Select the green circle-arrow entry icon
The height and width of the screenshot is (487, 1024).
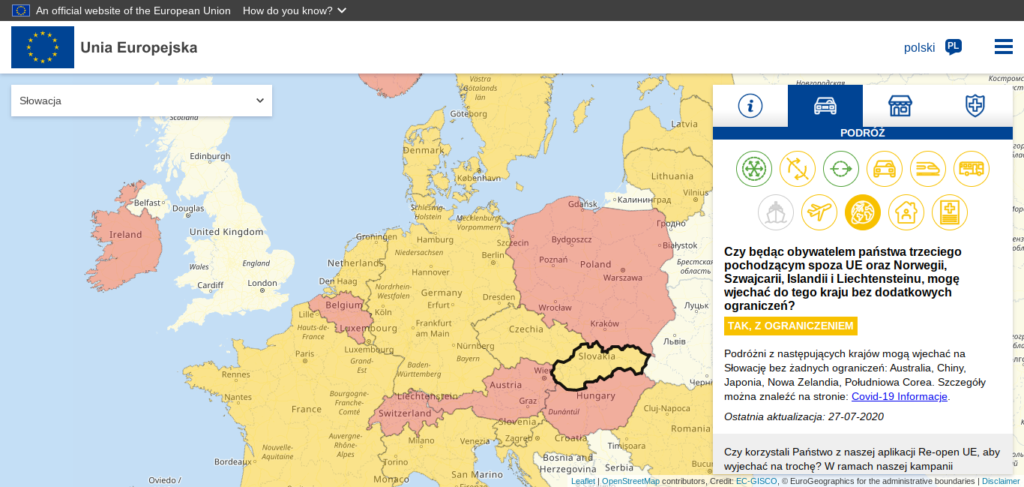841,168
